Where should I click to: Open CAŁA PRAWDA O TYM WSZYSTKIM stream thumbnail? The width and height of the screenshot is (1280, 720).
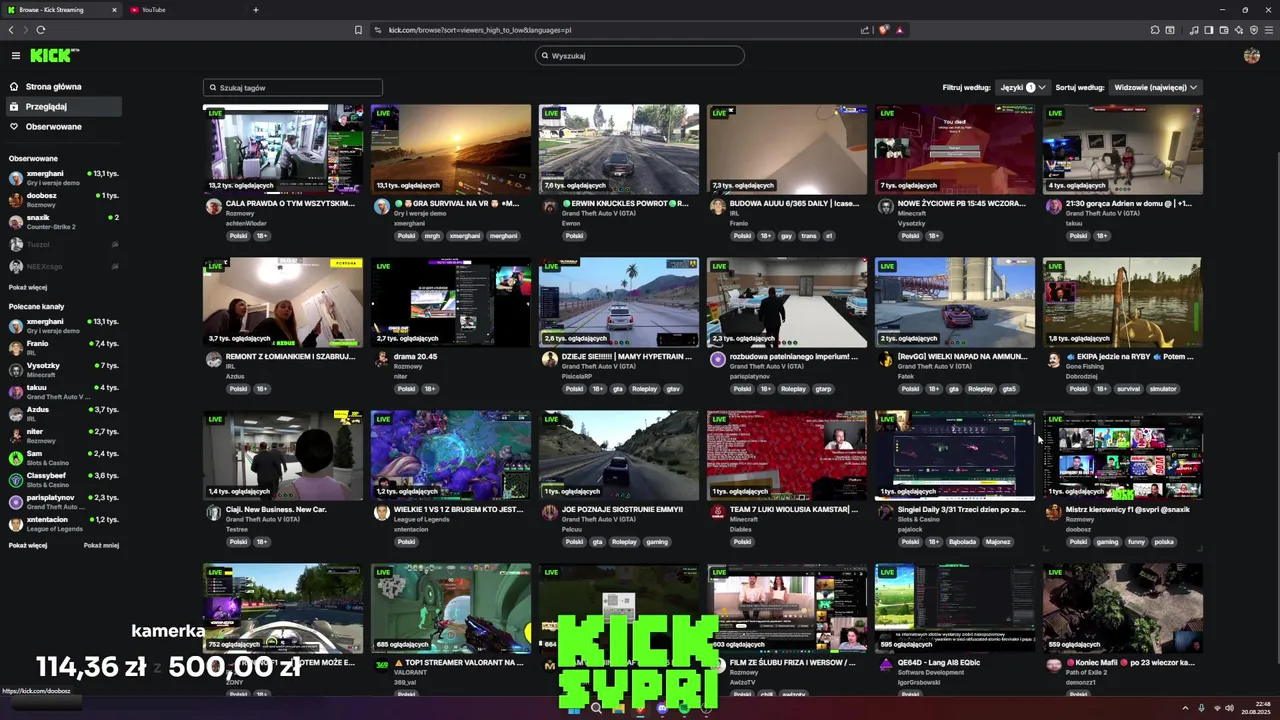(x=283, y=149)
